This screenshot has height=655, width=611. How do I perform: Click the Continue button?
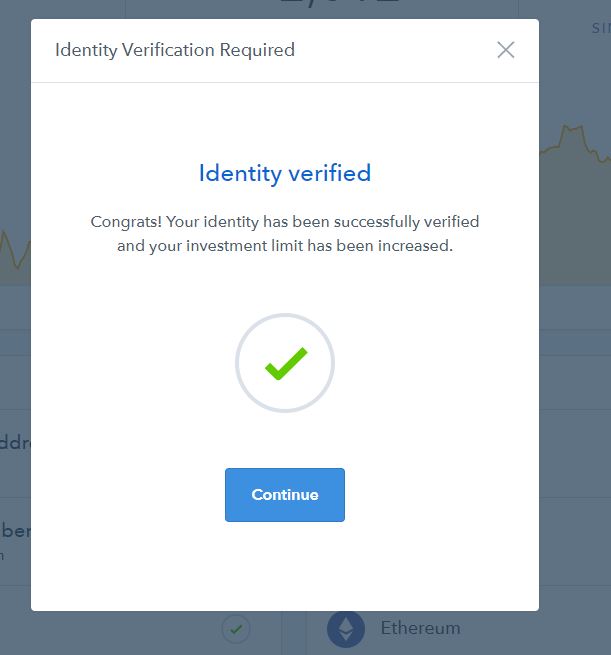tap(285, 495)
